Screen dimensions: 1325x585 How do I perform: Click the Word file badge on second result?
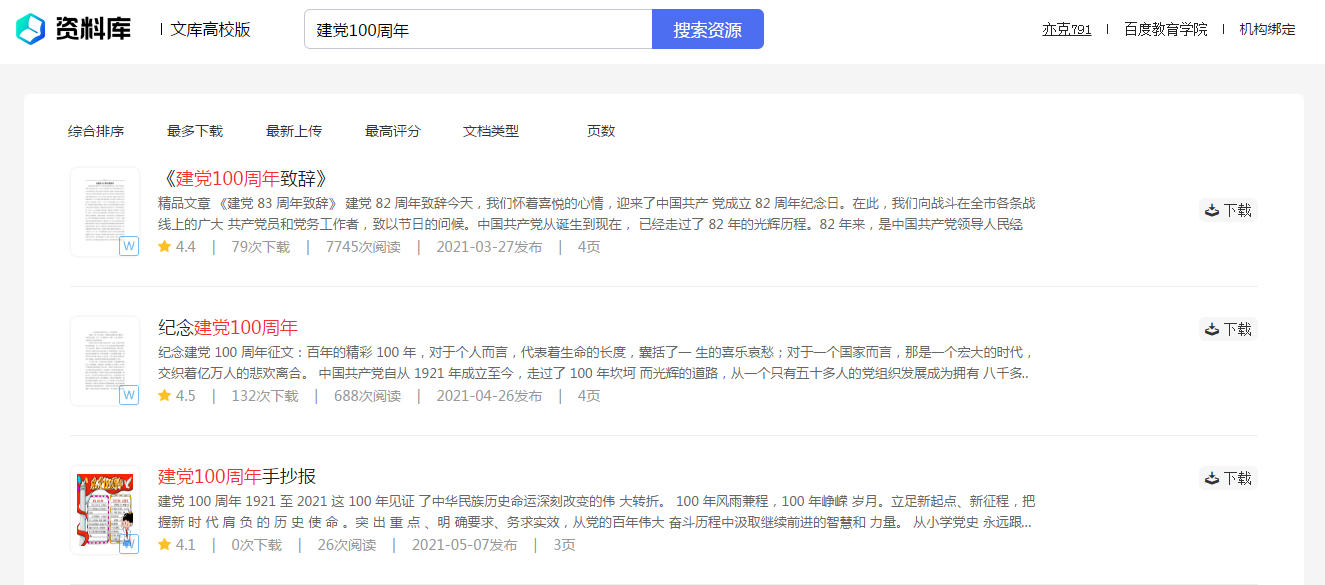[x=129, y=395]
